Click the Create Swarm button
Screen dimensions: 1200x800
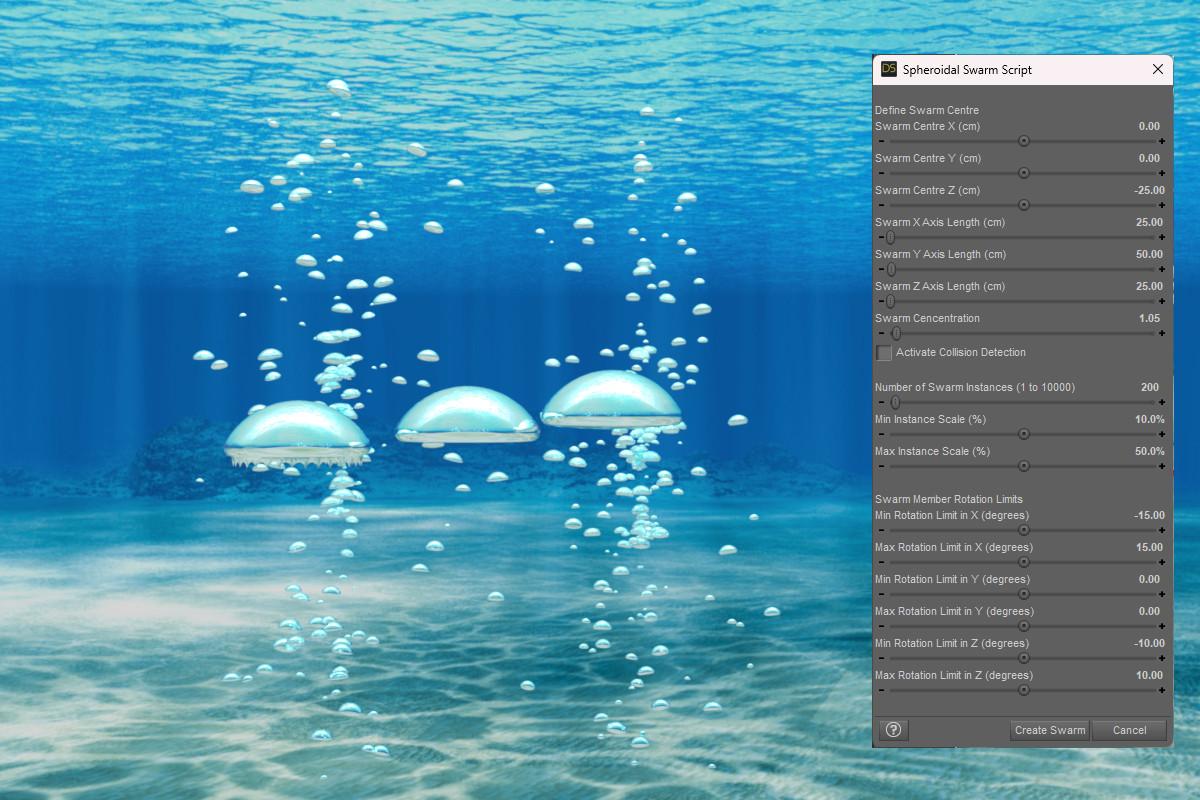click(1050, 730)
